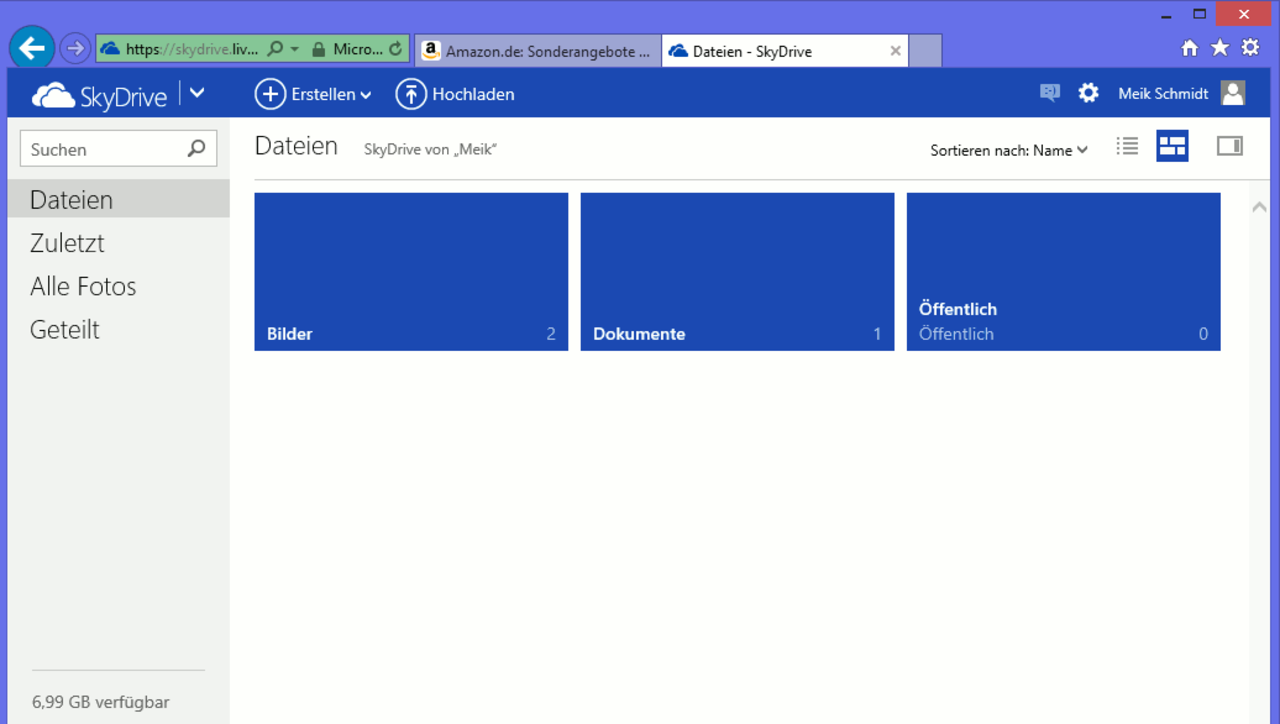Close the browser window
This screenshot has width=1280, height=724.
[1244, 14]
